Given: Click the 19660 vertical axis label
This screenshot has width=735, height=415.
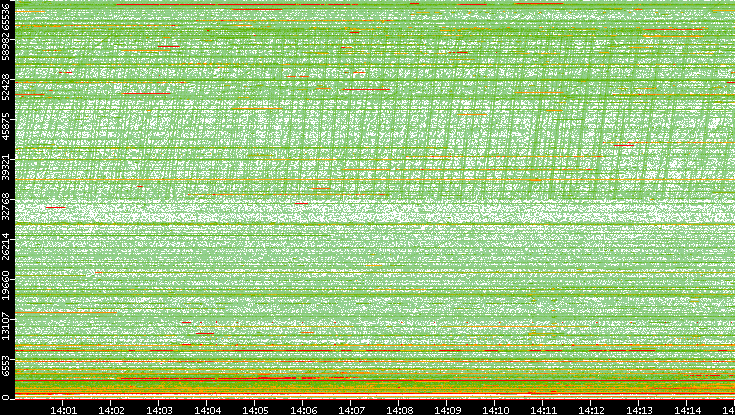Looking at the screenshot, I should pyautogui.click(x=5, y=285).
